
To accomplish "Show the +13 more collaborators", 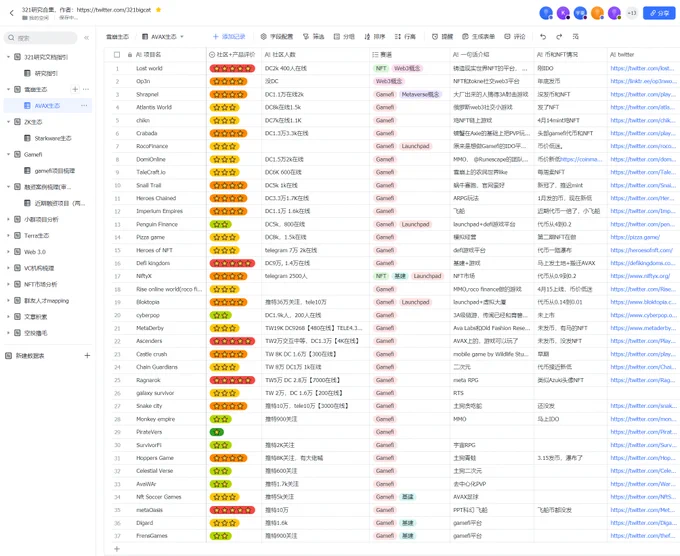I will 632,13.
